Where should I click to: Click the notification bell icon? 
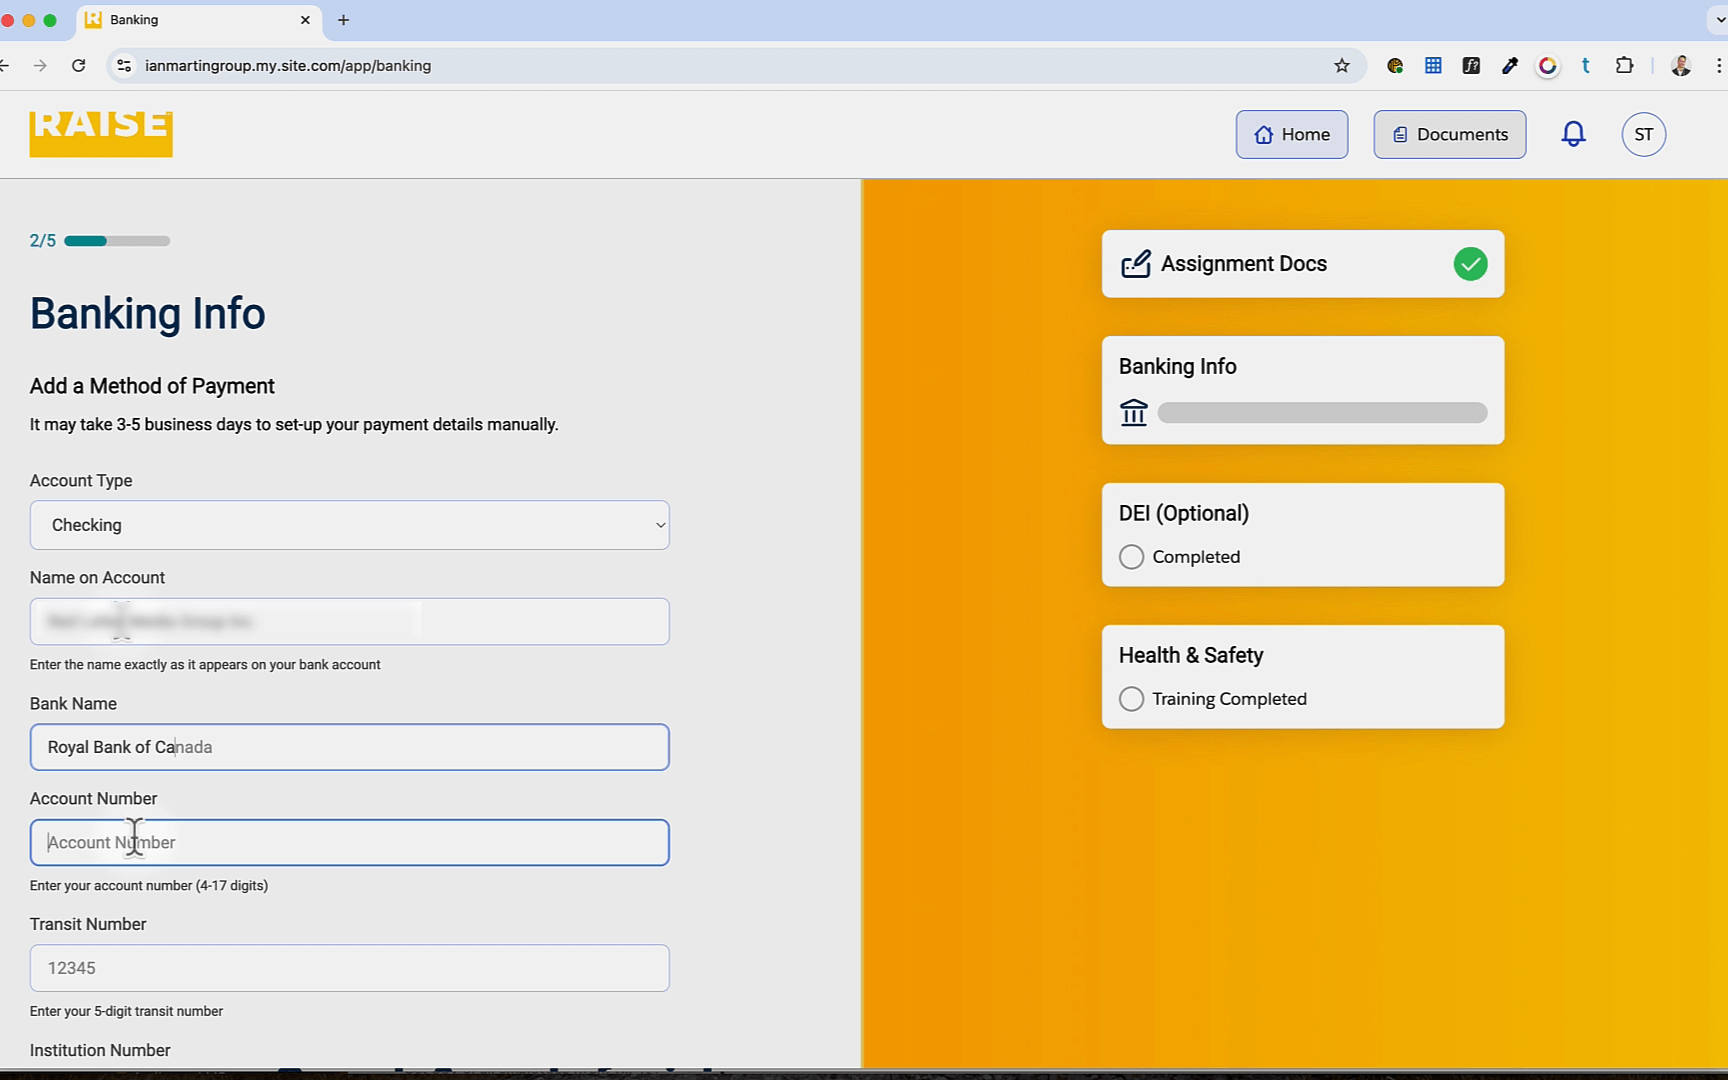coord(1573,134)
